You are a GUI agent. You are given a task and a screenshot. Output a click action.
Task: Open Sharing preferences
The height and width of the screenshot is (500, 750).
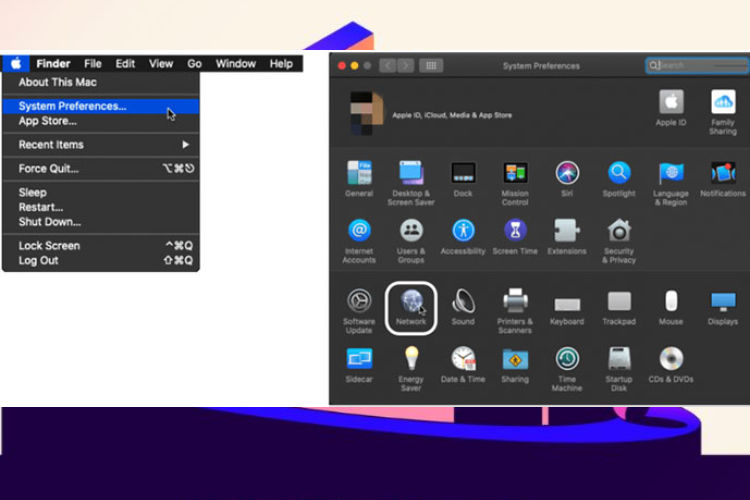click(515, 365)
